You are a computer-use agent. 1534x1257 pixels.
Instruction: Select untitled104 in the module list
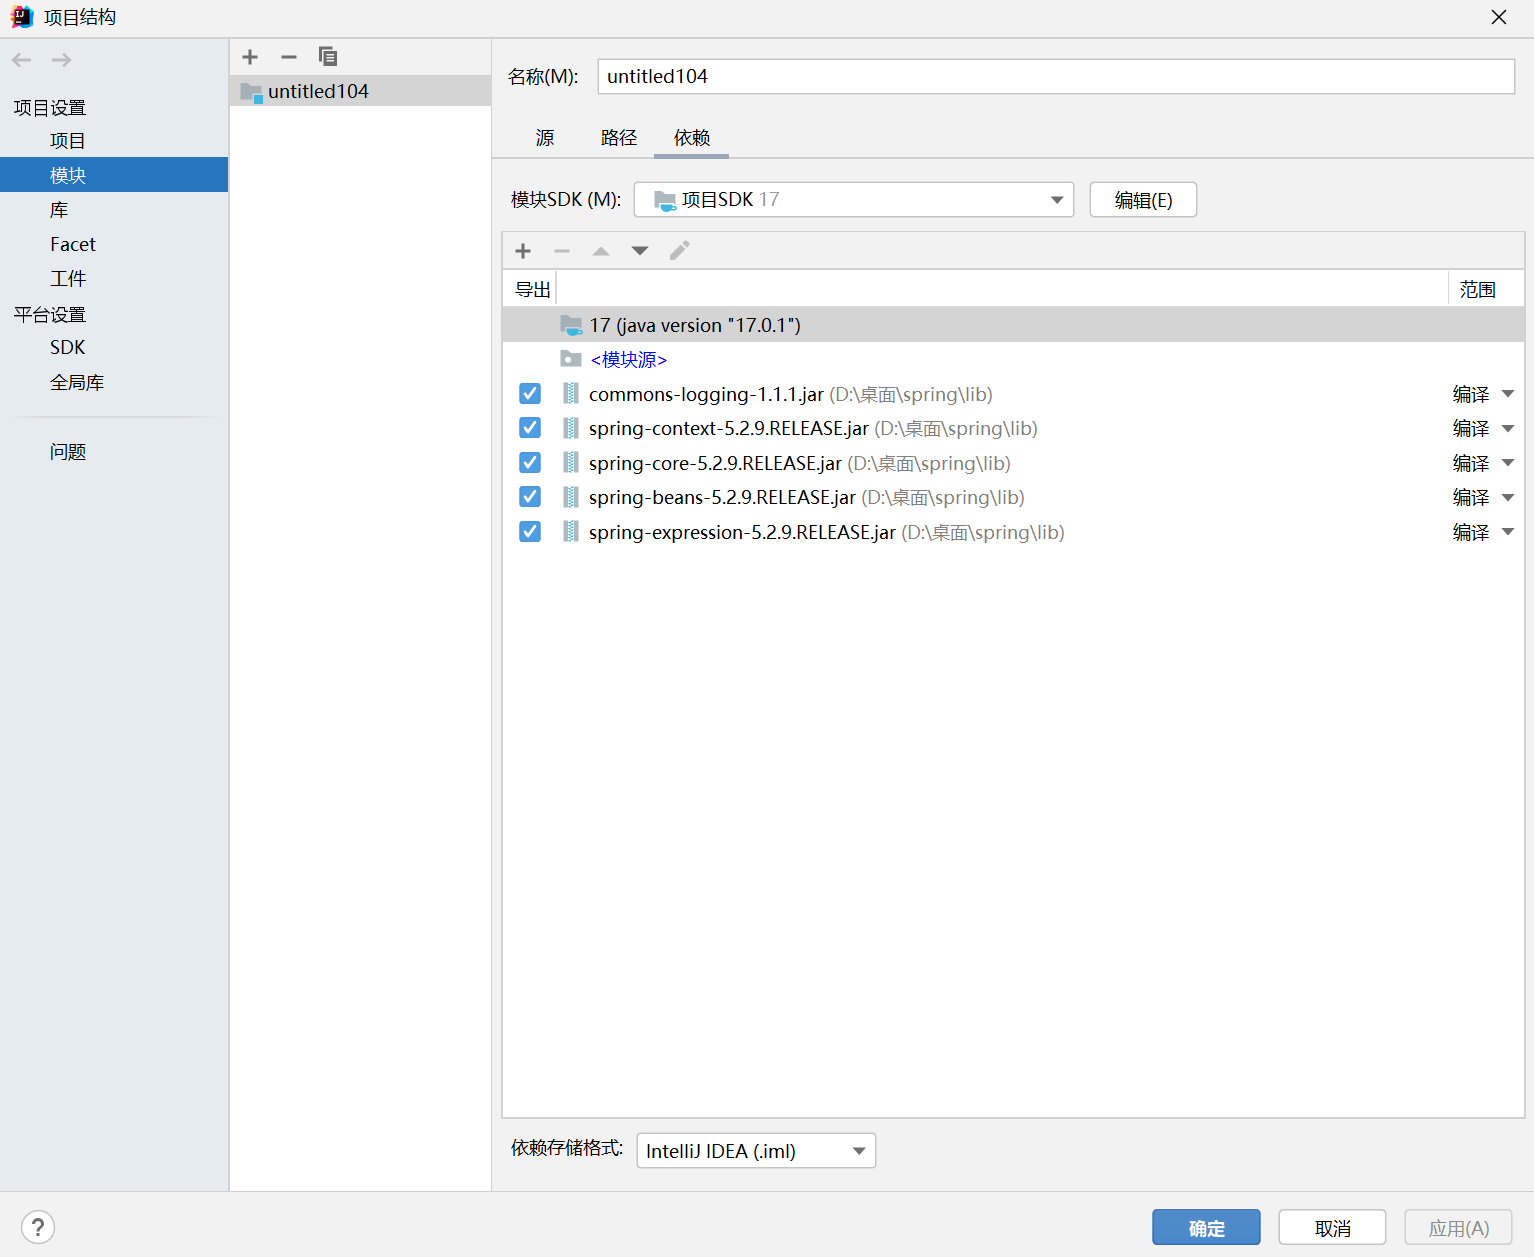(360, 91)
